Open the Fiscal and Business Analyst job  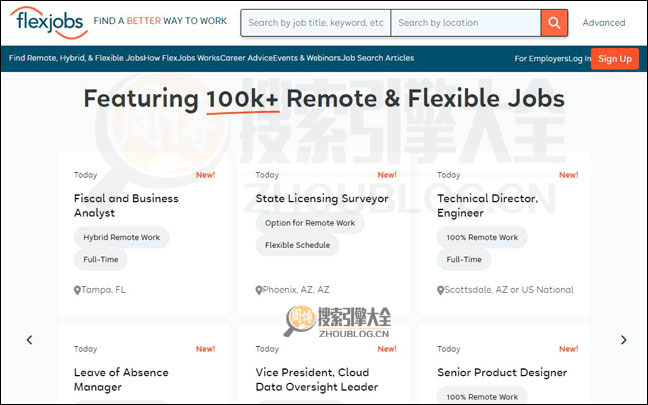pos(126,205)
